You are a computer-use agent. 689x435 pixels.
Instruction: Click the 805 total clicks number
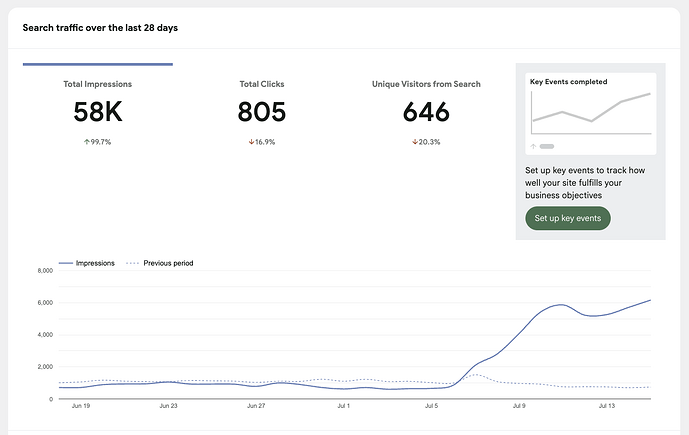tap(261, 112)
